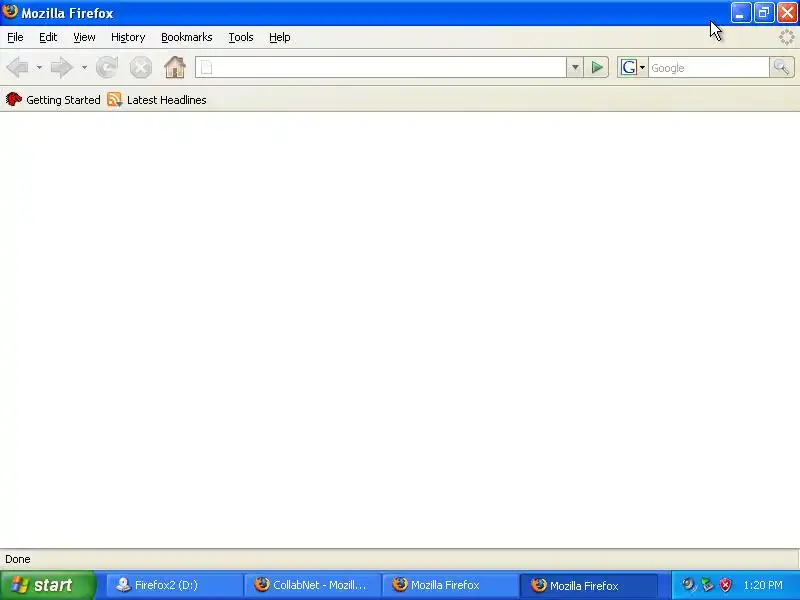Click the Done status bar text
The width and height of the screenshot is (800, 600).
click(18, 559)
